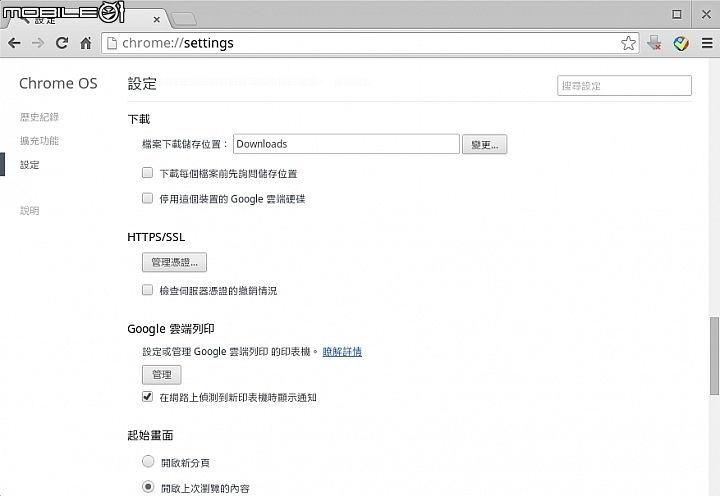The height and width of the screenshot is (496, 720).
Task: Click the 管理憑證... button
Action: point(174,262)
